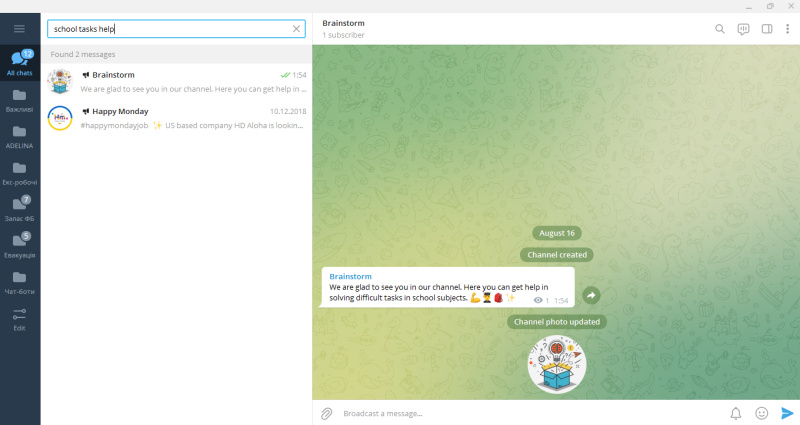Click the Brainstorm channel title header
Screen dimensions: 800x425
coord(343,23)
